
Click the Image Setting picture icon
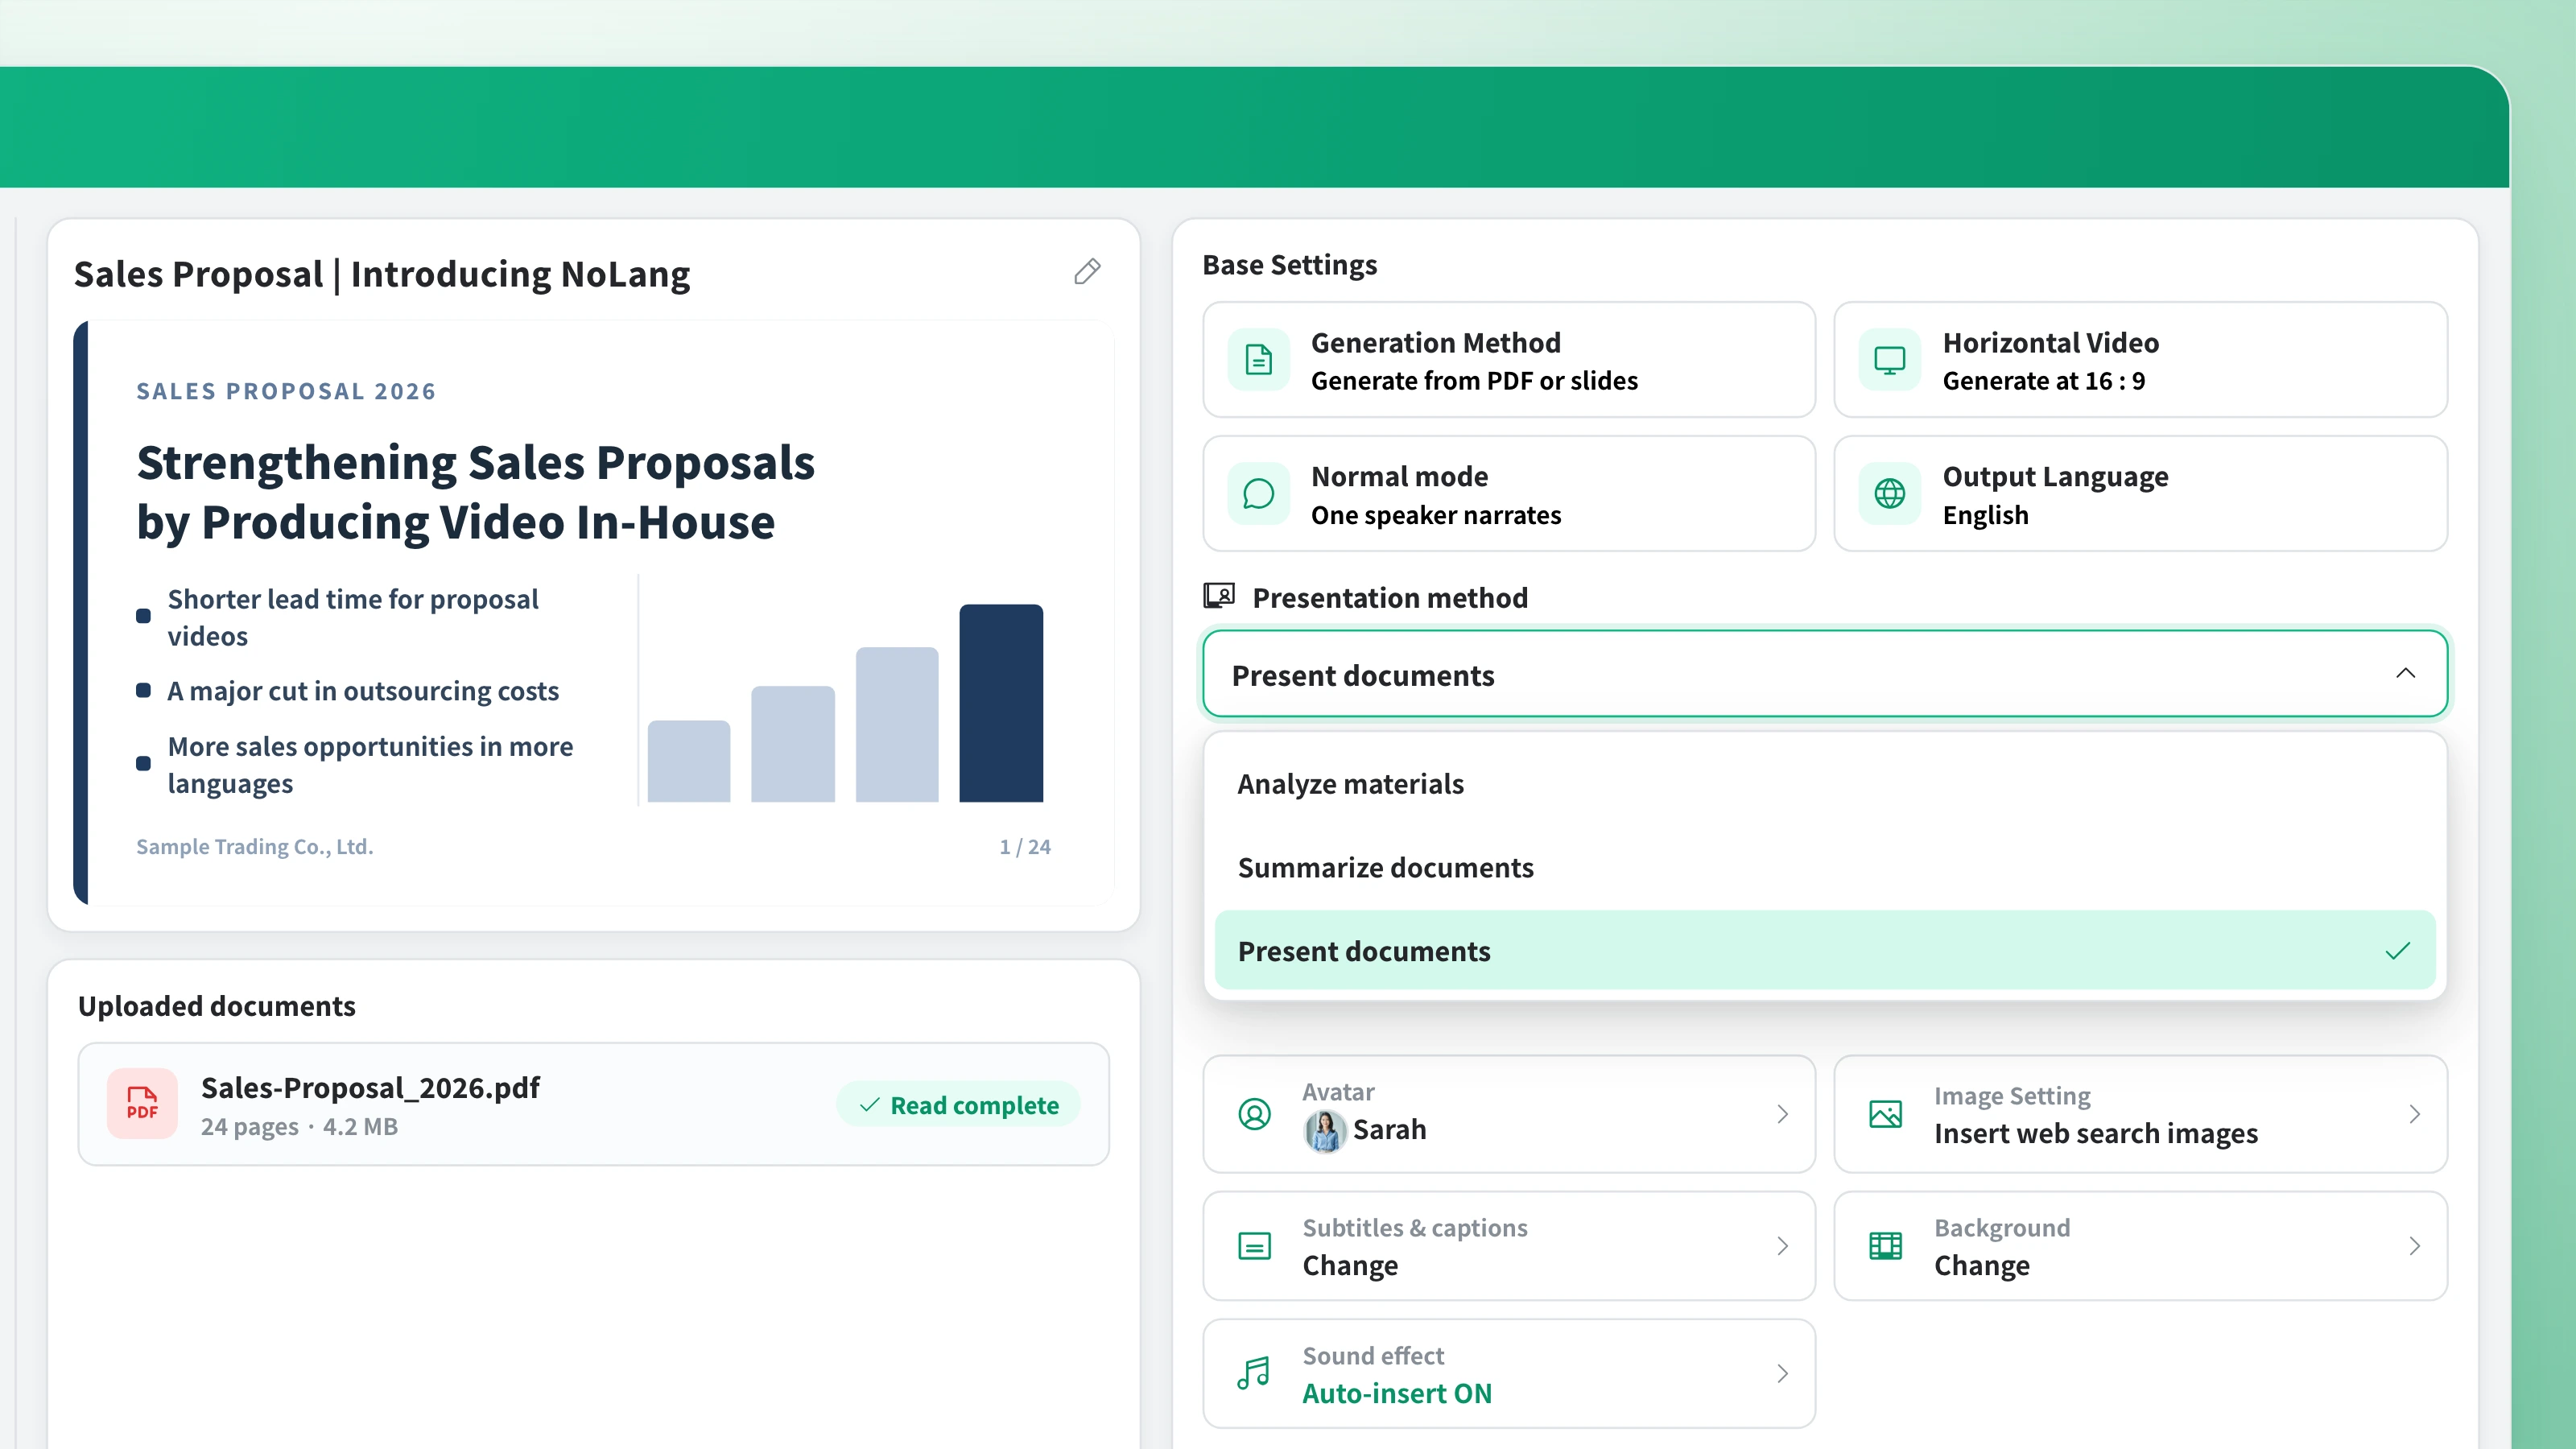click(x=1886, y=1114)
